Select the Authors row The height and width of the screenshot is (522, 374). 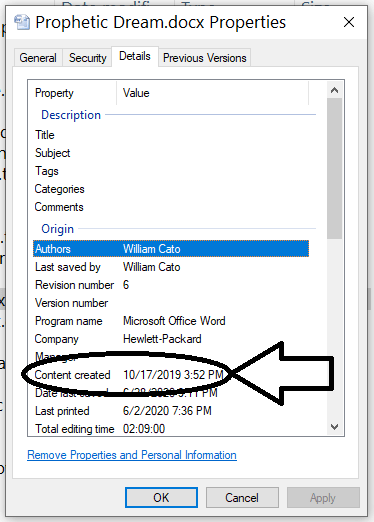pos(171,249)
